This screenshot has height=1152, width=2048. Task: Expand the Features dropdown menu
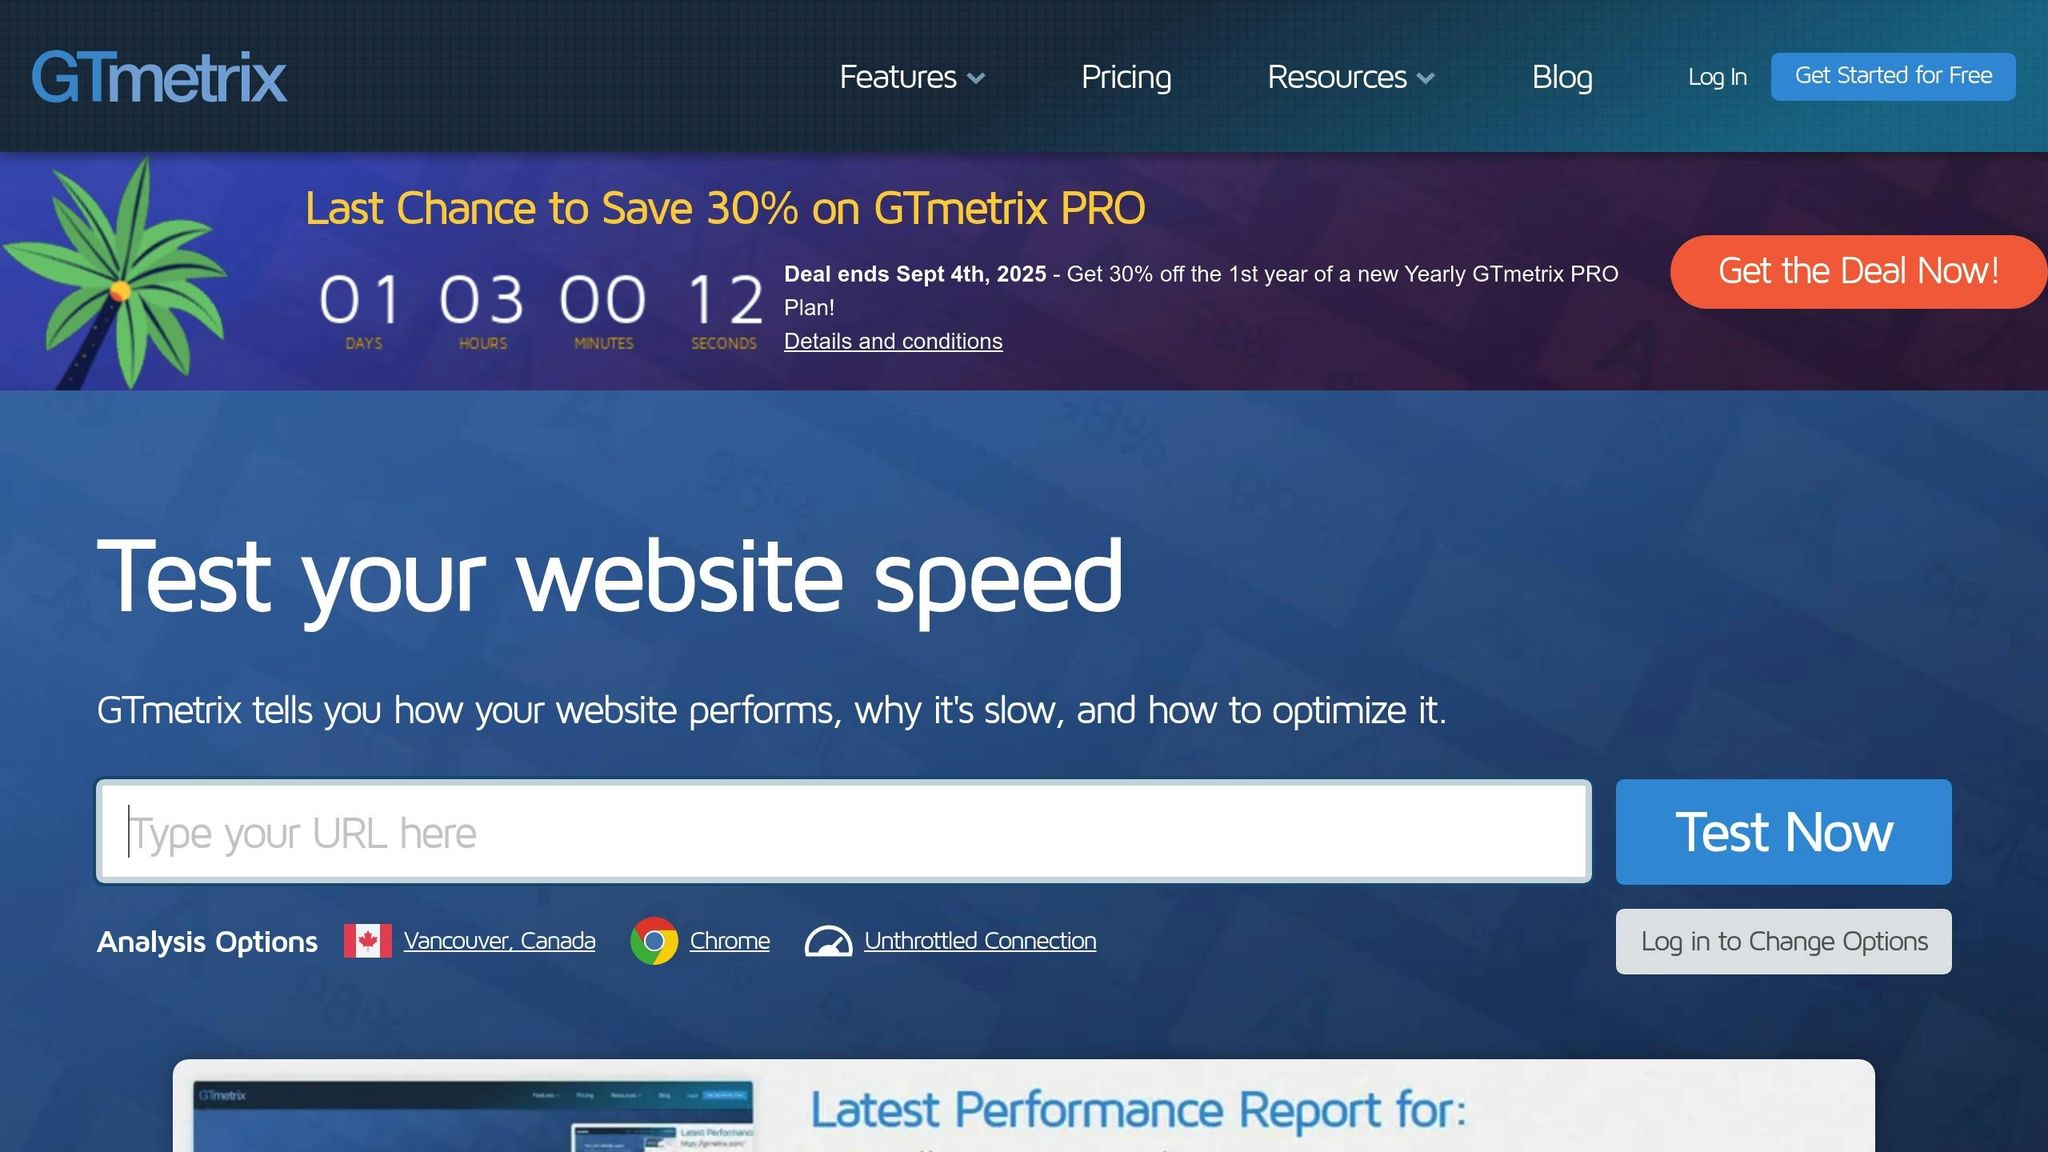[912, 77]
